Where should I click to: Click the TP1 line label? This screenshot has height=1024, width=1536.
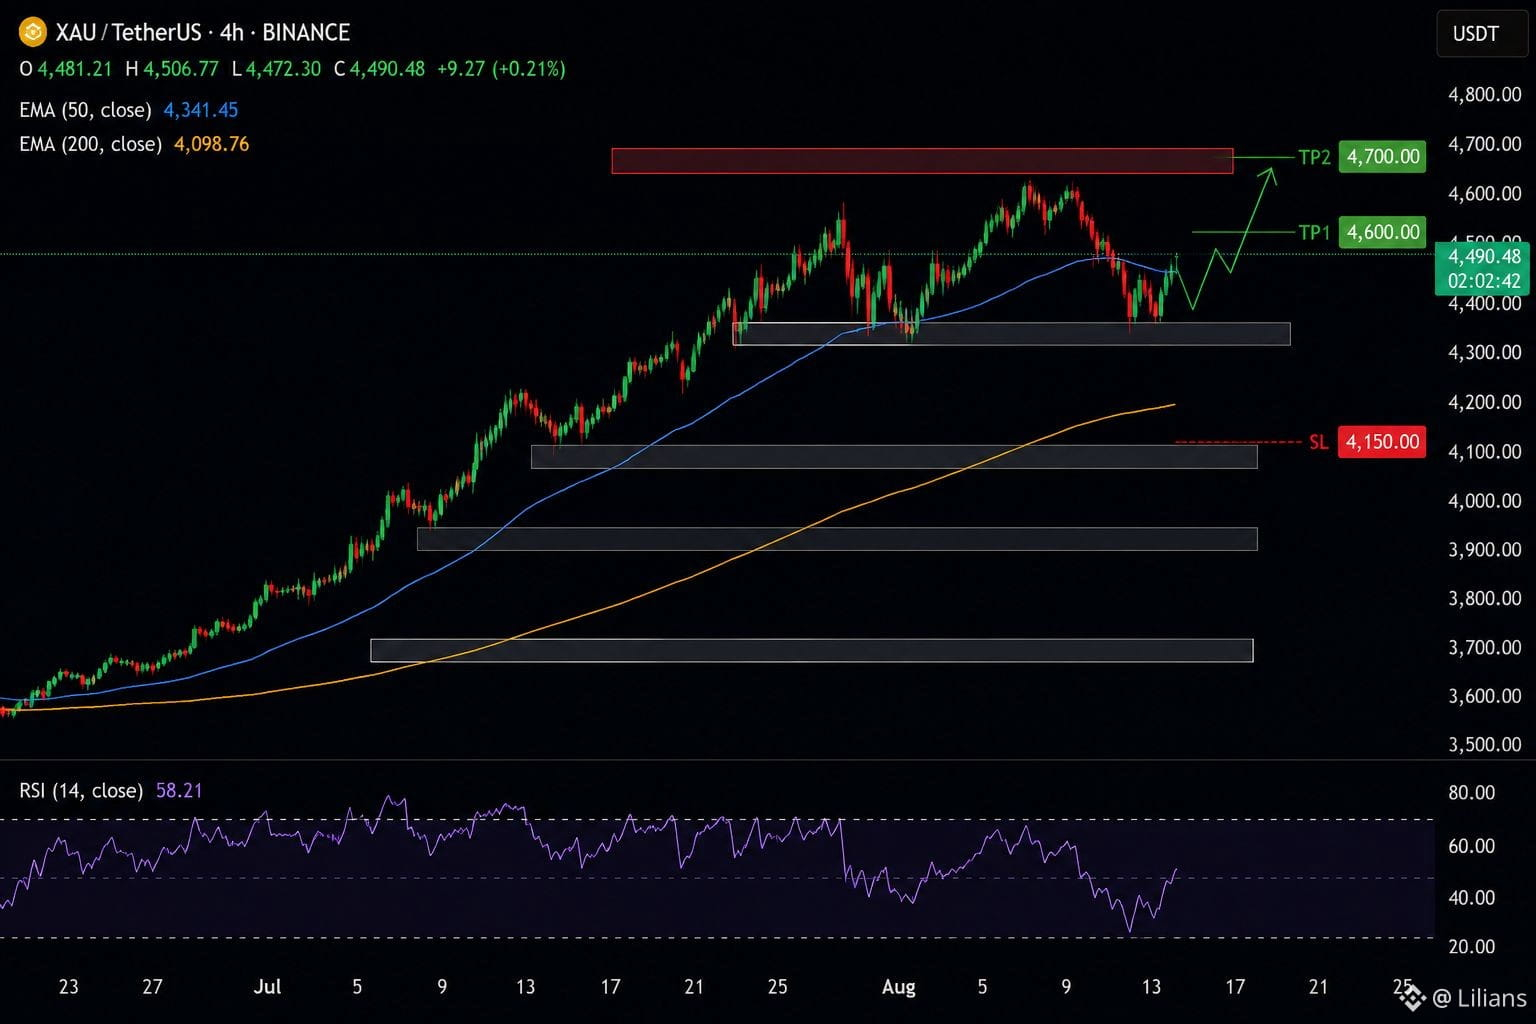(x=1314, y=232)
